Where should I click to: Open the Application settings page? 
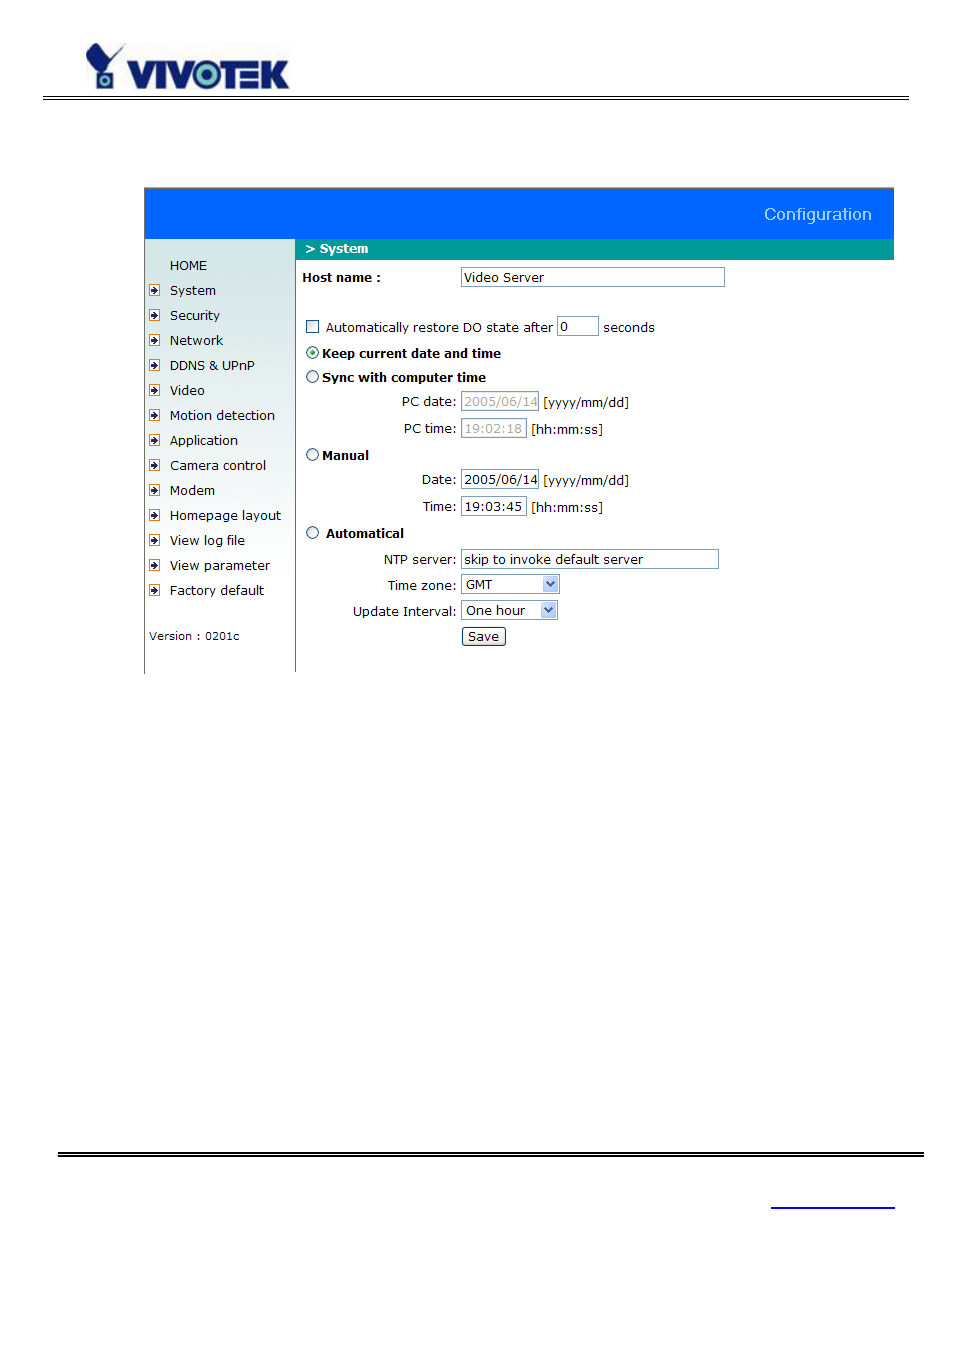pyautogui.click(x=204, y=441)
